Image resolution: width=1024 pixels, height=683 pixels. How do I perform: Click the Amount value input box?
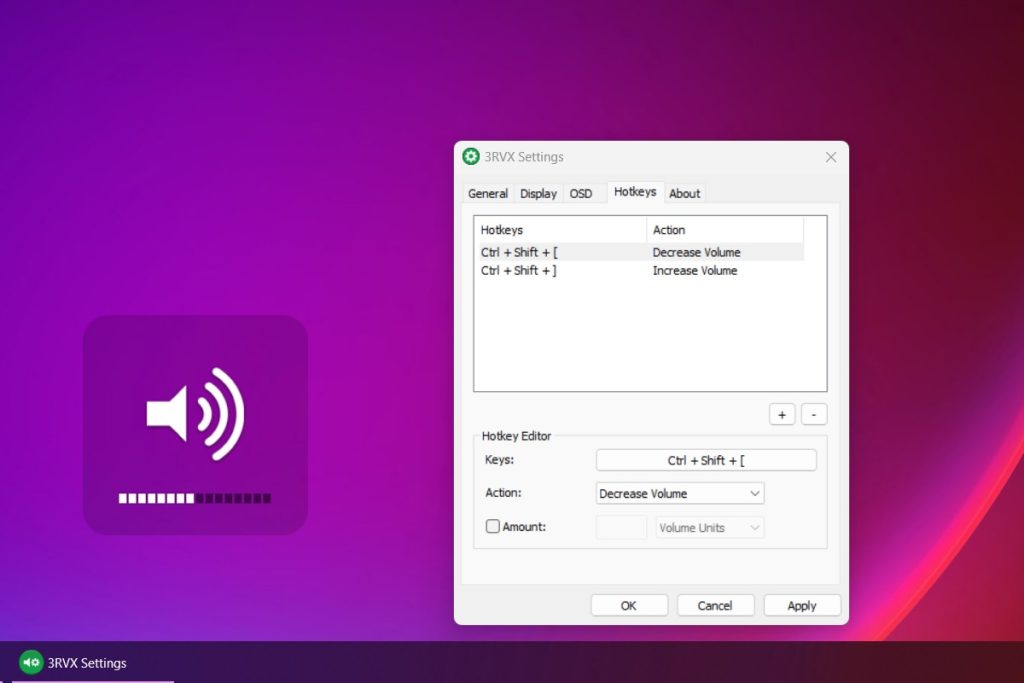621,527
